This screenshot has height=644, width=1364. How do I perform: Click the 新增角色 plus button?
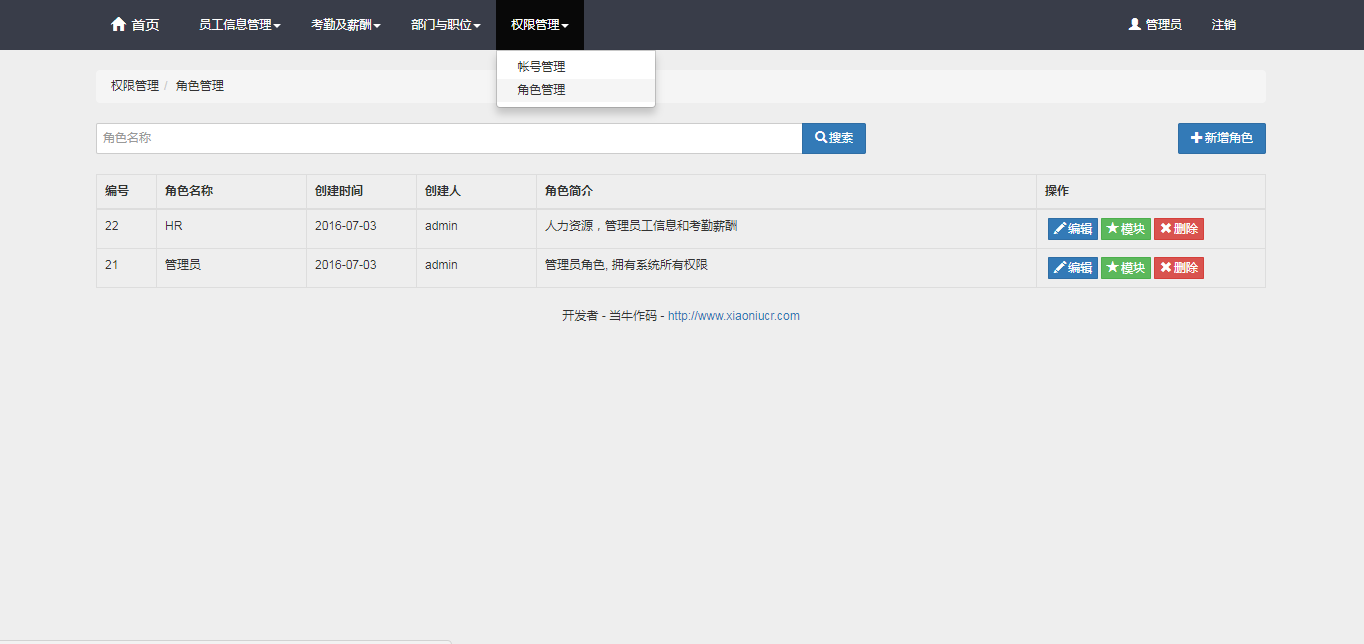1221,138
